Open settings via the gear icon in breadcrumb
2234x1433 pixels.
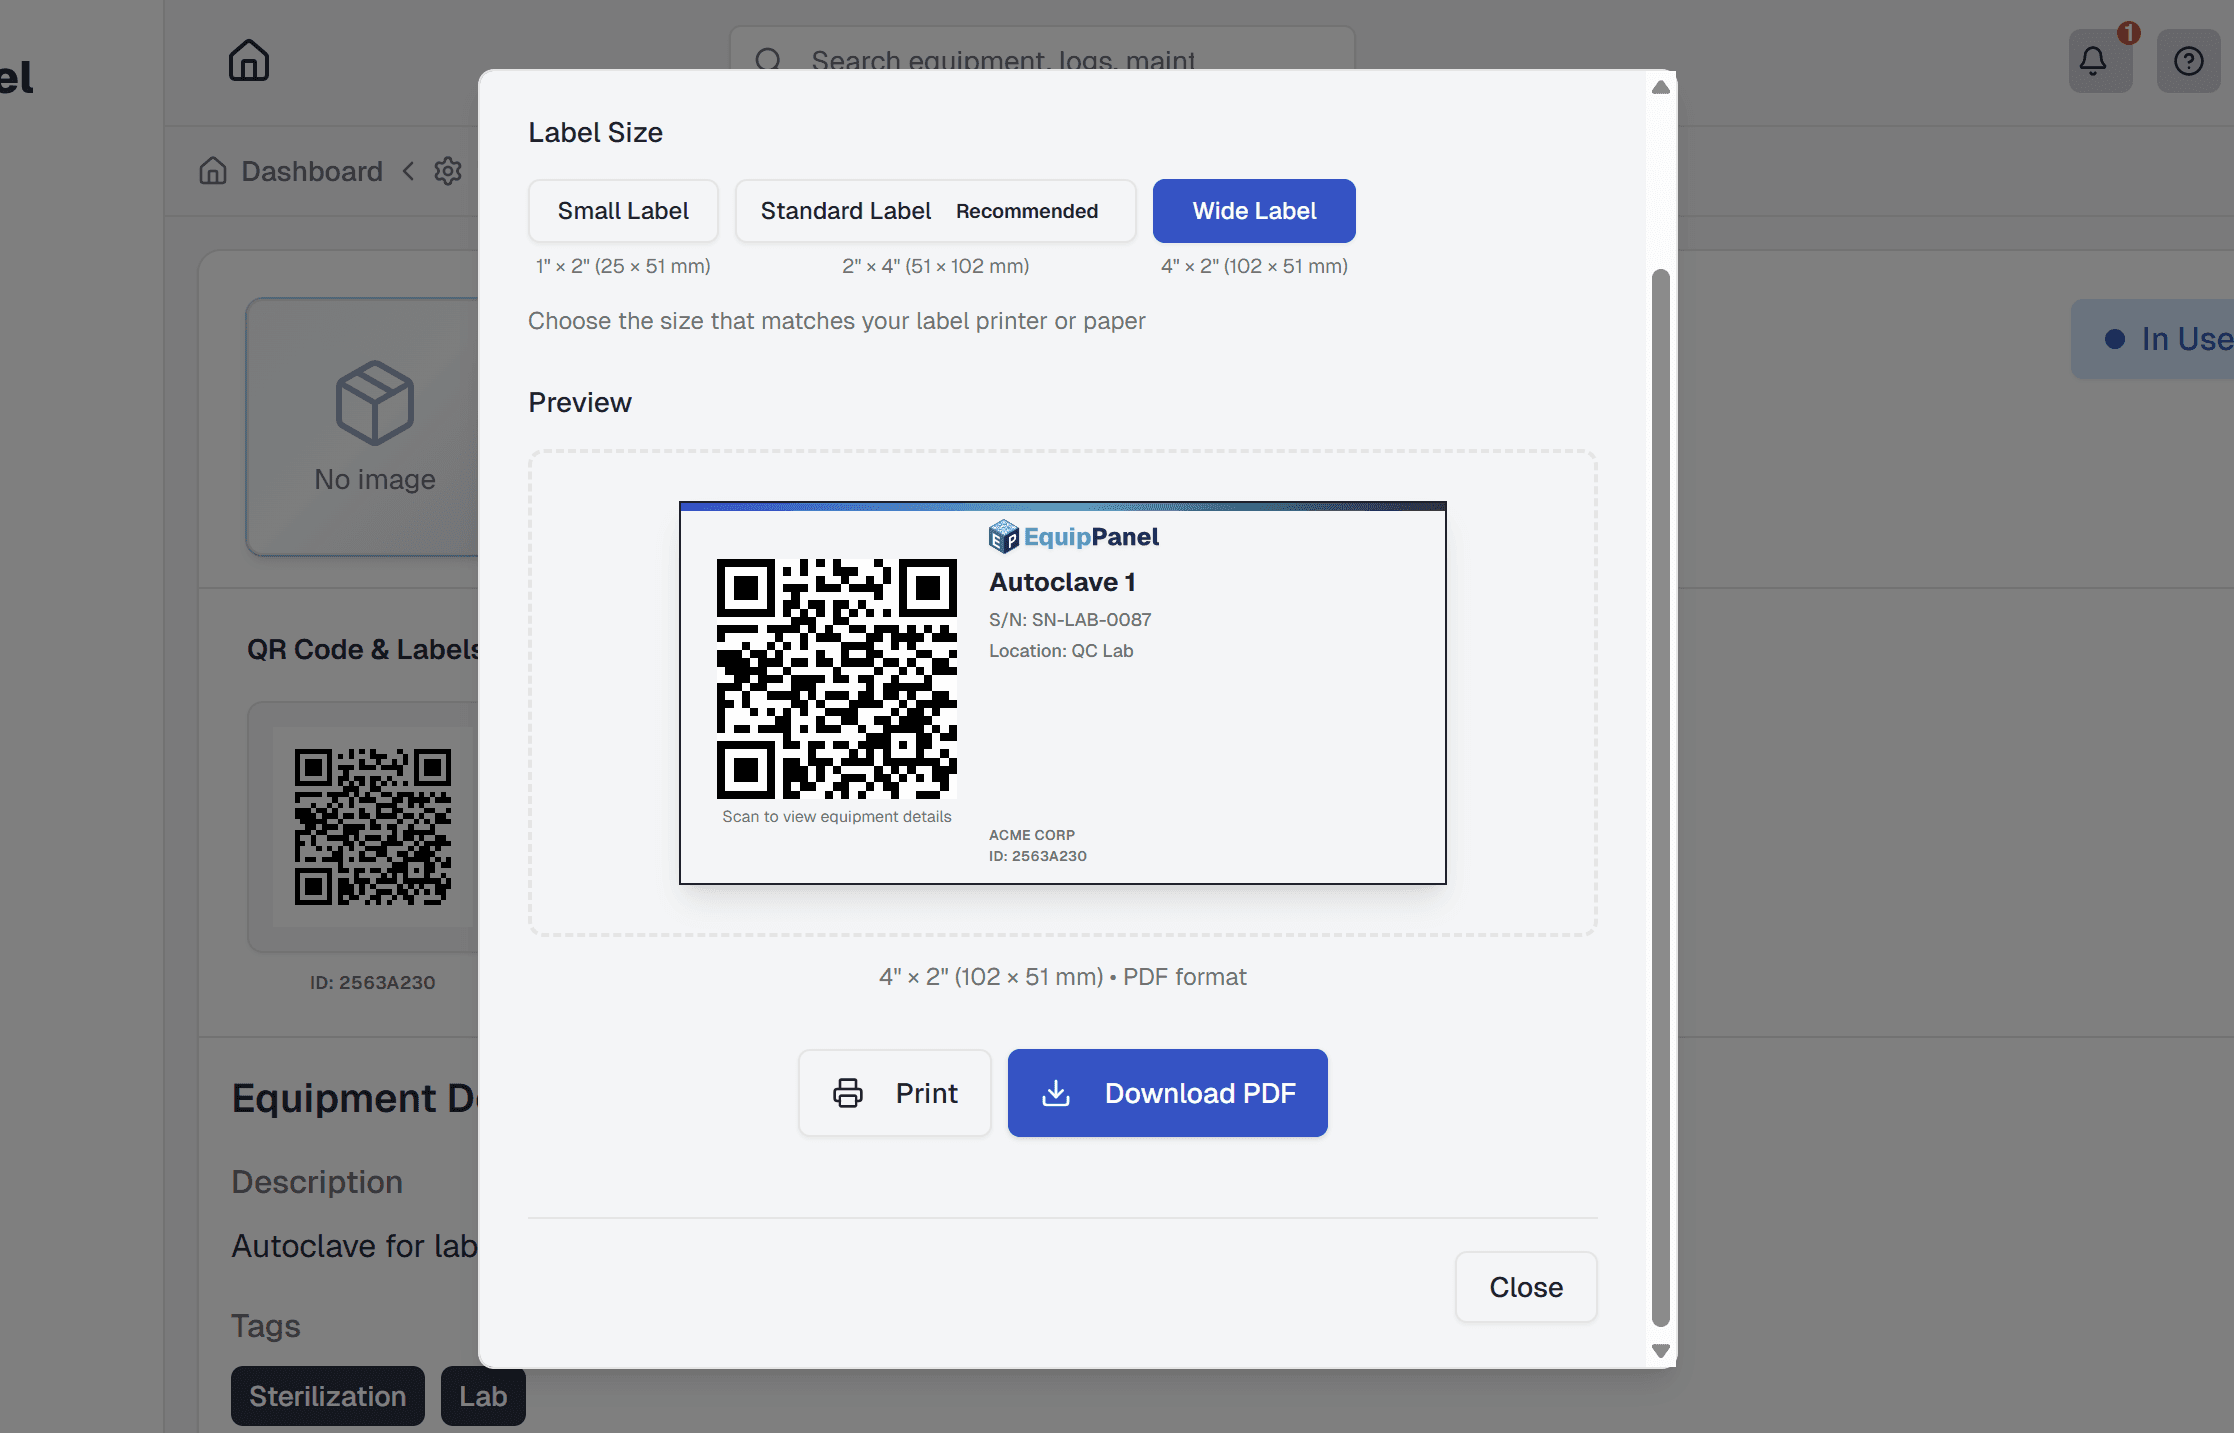click(x=448, y=171)
